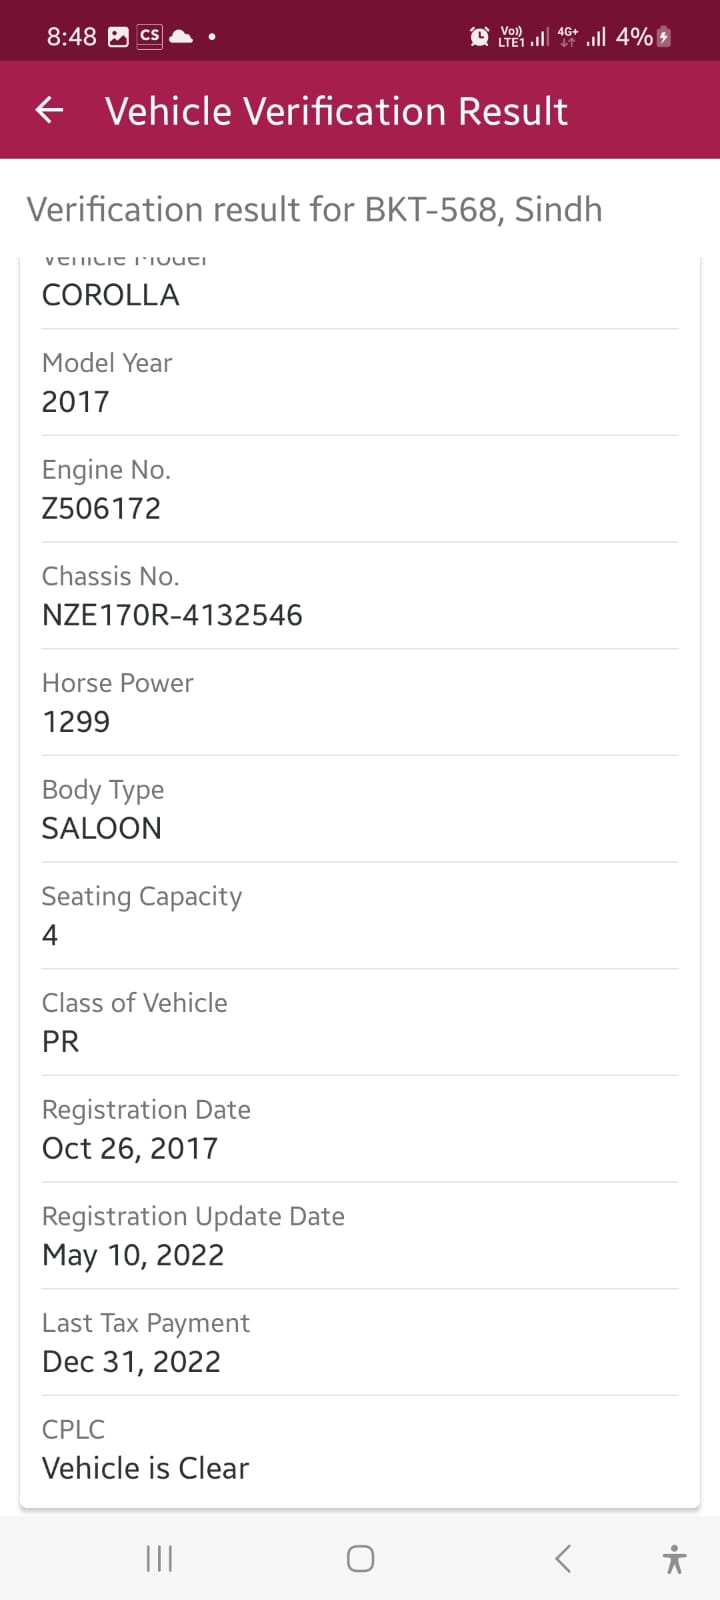Tap the Vehicle Verification Result title
The height and width of the screenshot is (1600, 720).
[336, 111]
